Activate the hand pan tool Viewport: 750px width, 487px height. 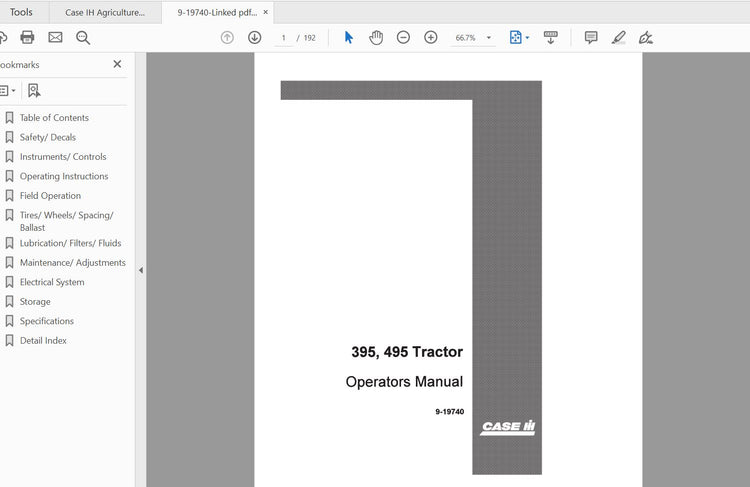point(376,37)
